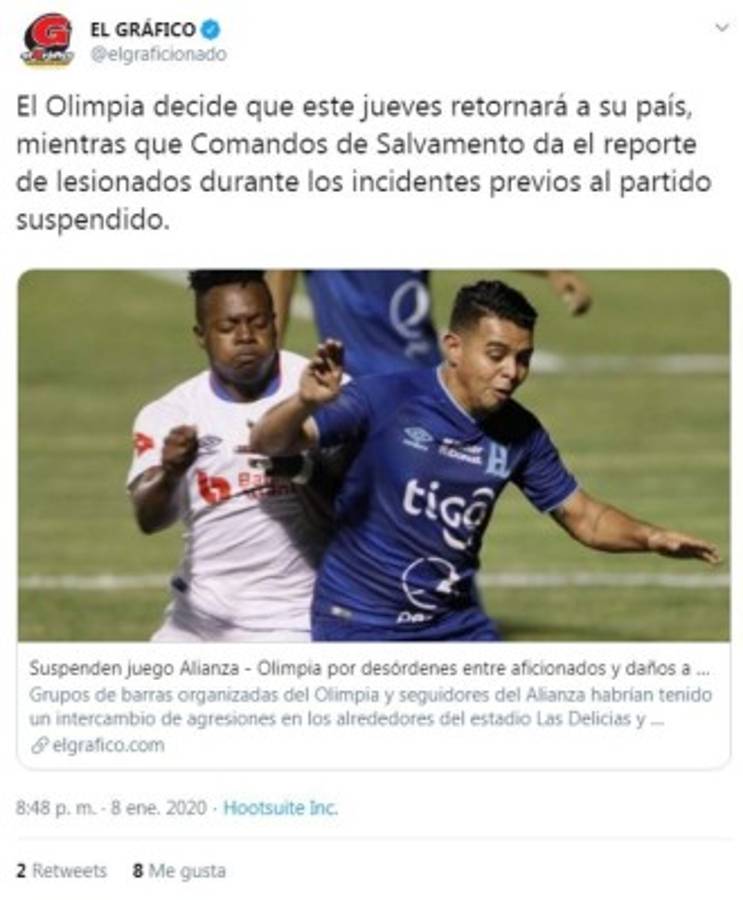
Task: Open the Hootsuite Inc. source link
Action: coord(280,808)
